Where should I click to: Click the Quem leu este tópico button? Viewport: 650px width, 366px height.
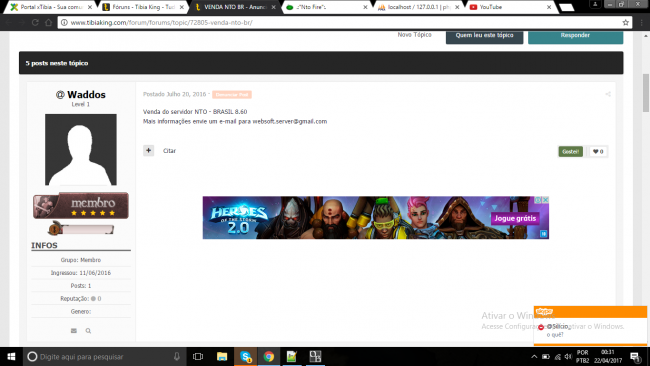click(484, 36)
